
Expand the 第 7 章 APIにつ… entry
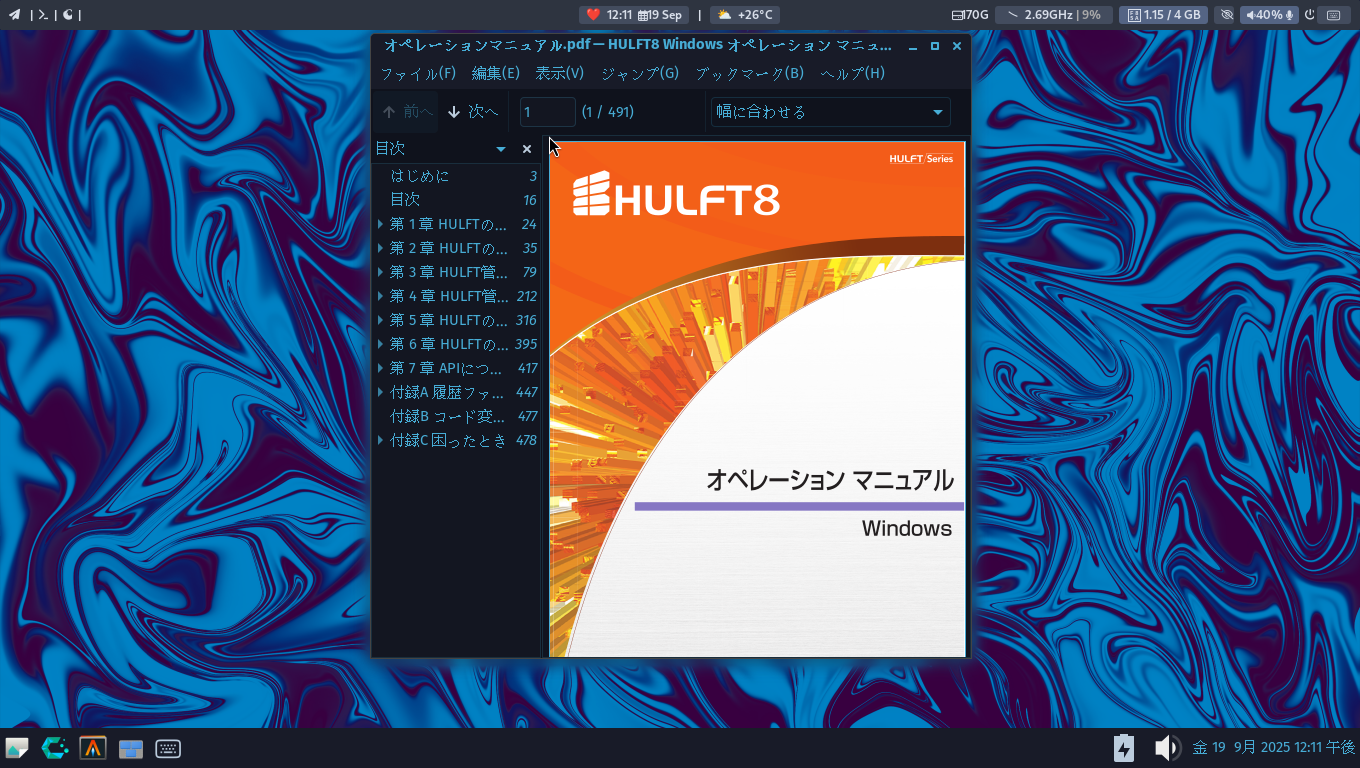(381, 368)
